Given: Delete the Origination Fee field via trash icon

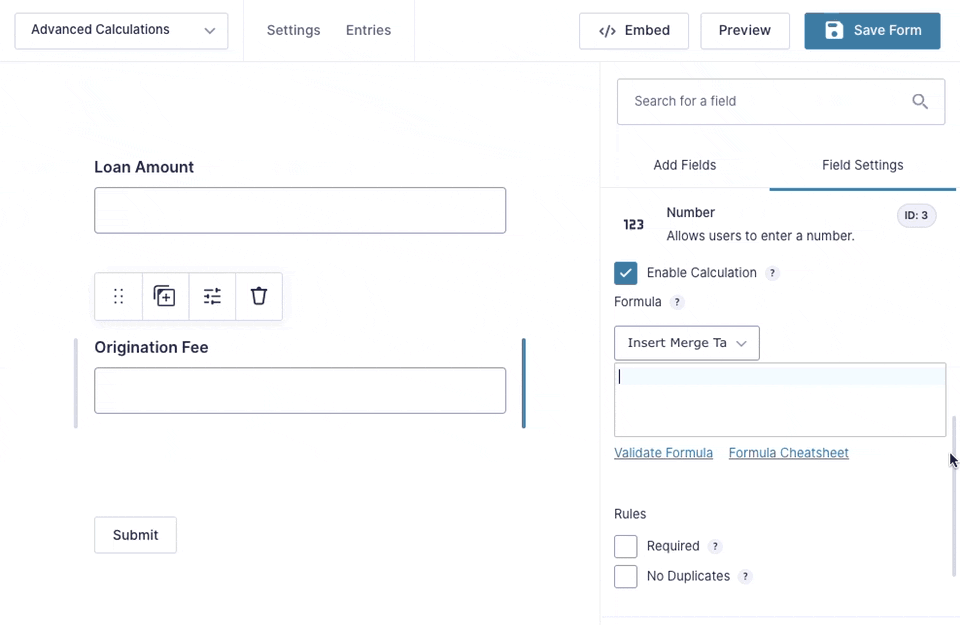Looking at the screenshot, I should pos(259,296).
